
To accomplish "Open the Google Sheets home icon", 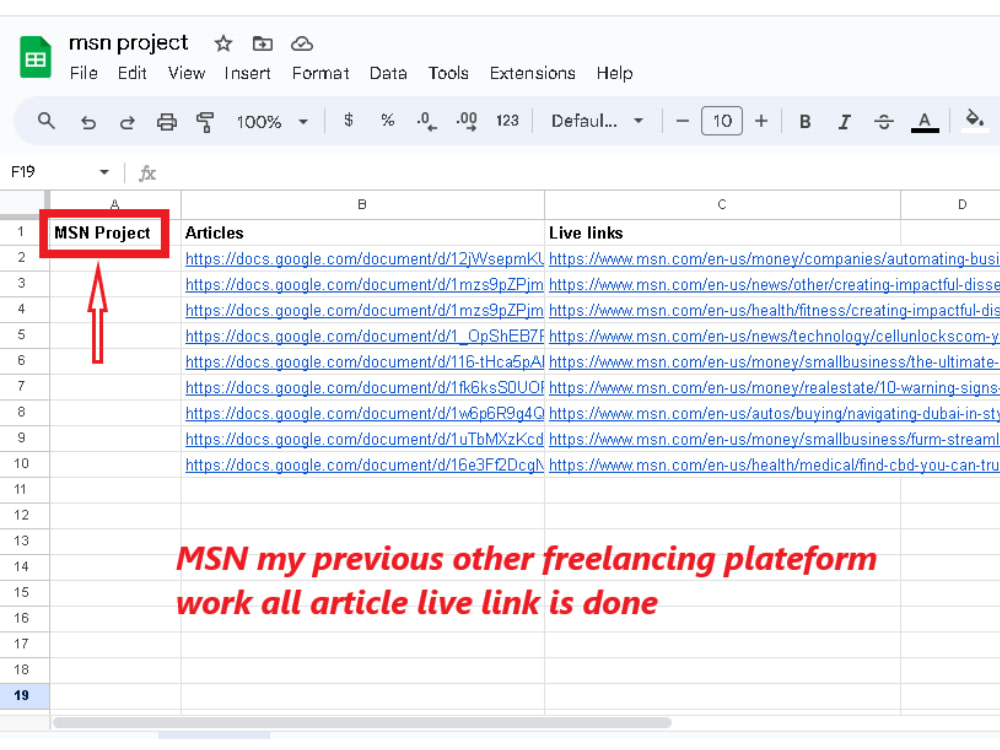I will [35, 57].
